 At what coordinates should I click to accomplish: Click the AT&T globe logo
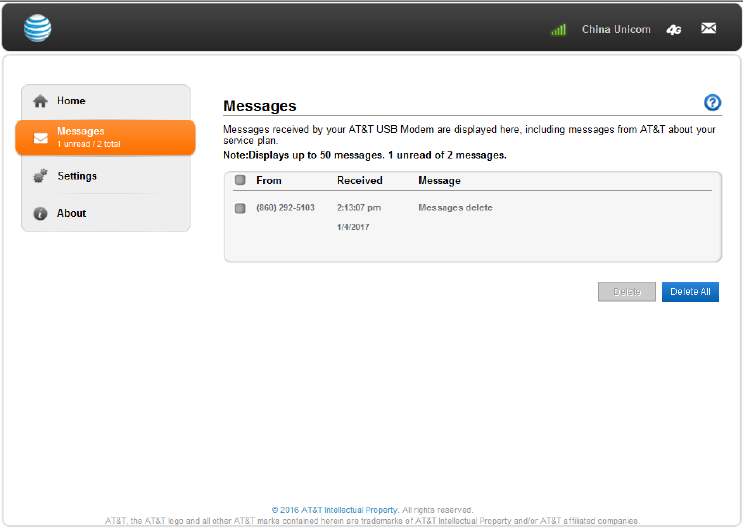coord(37,28)
